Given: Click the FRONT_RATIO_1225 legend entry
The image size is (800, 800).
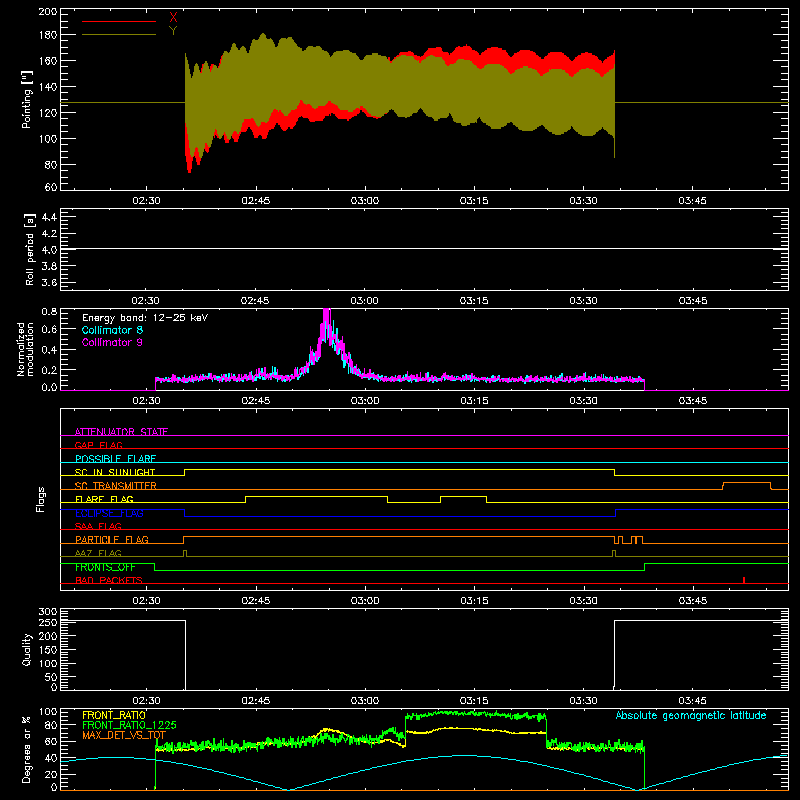Looking at the screenshot, I should [x=129, y=725].
